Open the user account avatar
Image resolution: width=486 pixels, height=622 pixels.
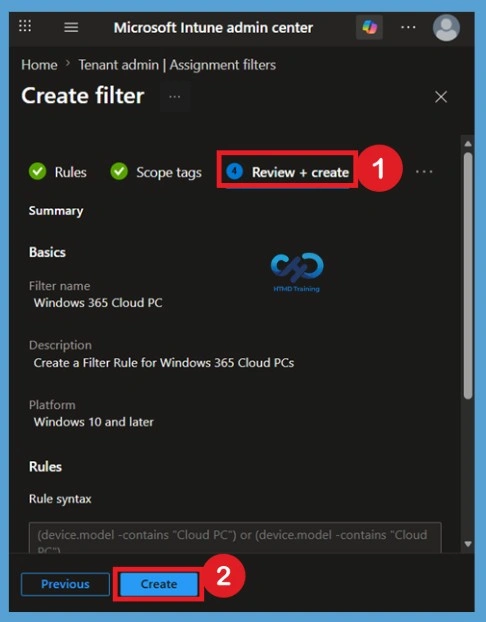click(x=446, y=28)
